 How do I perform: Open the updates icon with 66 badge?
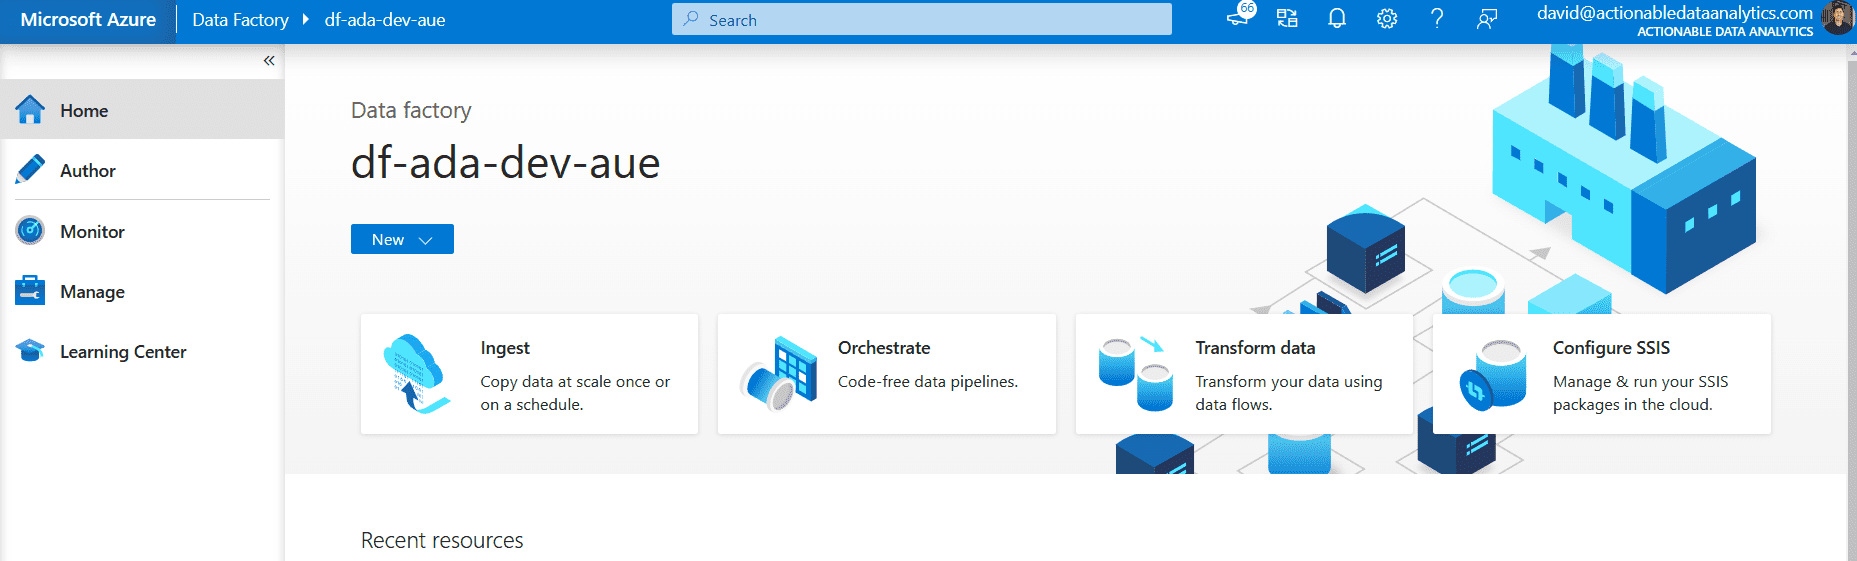1240,16
